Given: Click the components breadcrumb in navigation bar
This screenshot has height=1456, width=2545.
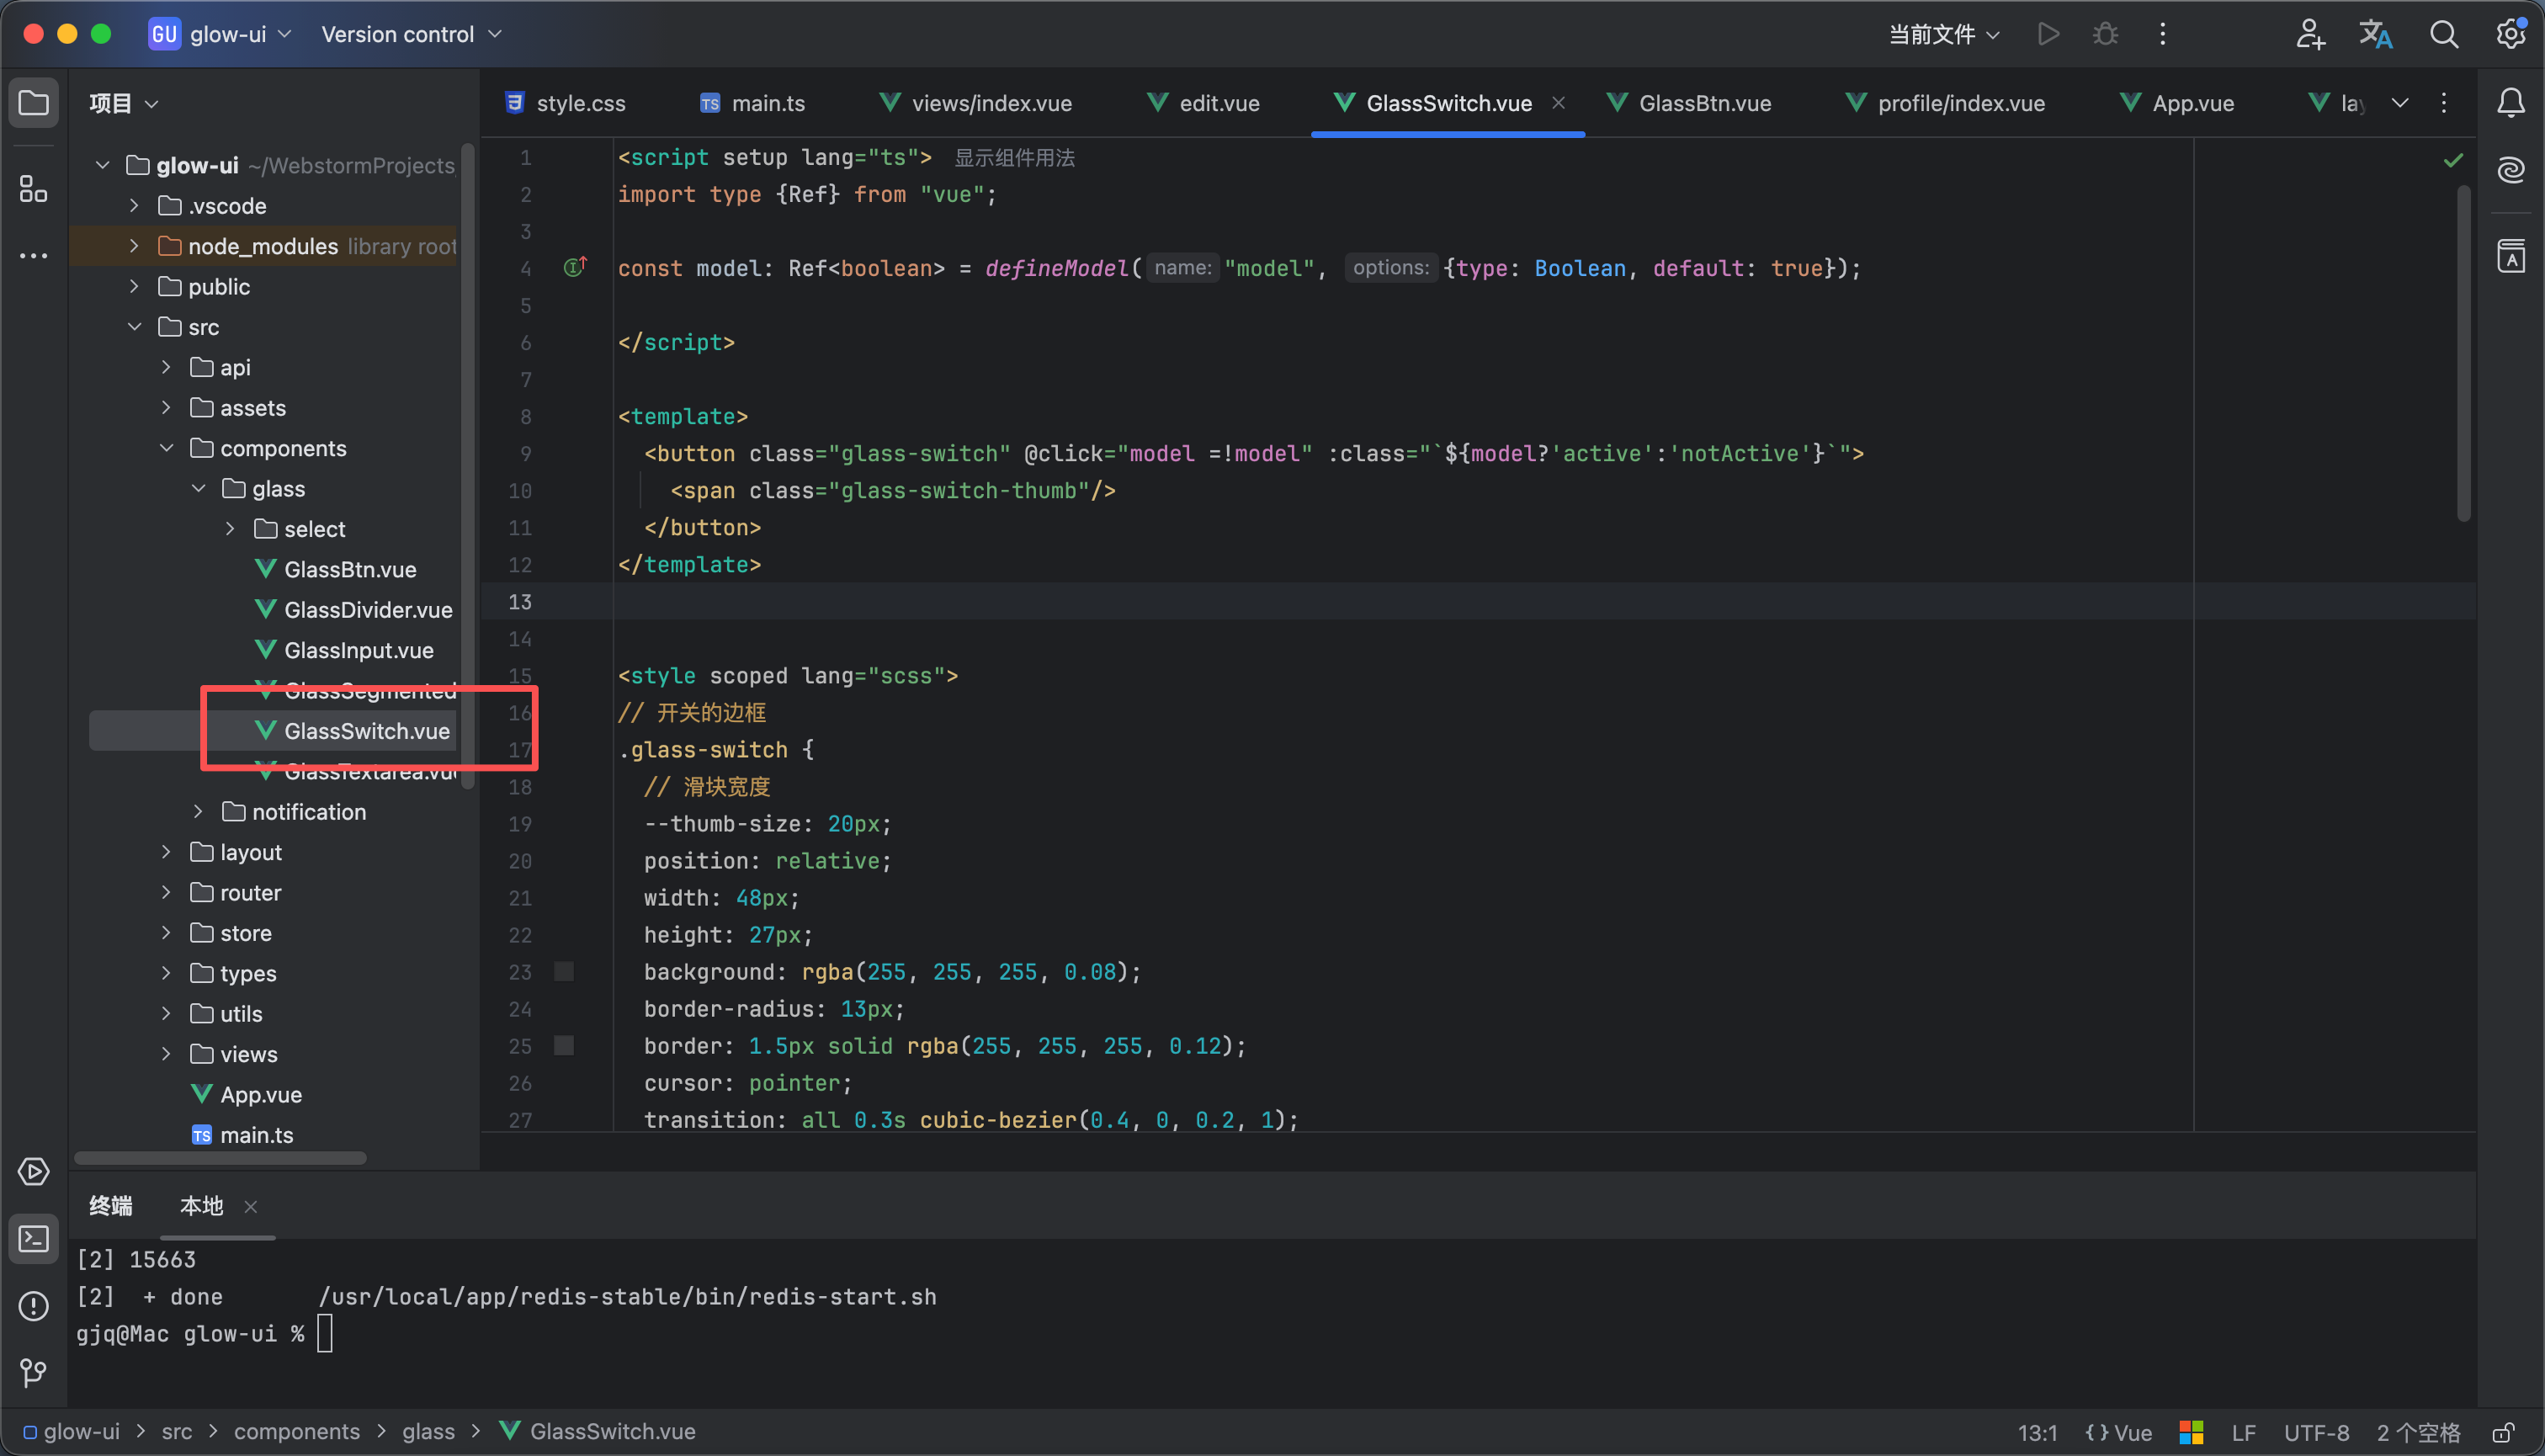Looking at the screenshot, I should pyautogui.click(x=296, y=1432).
